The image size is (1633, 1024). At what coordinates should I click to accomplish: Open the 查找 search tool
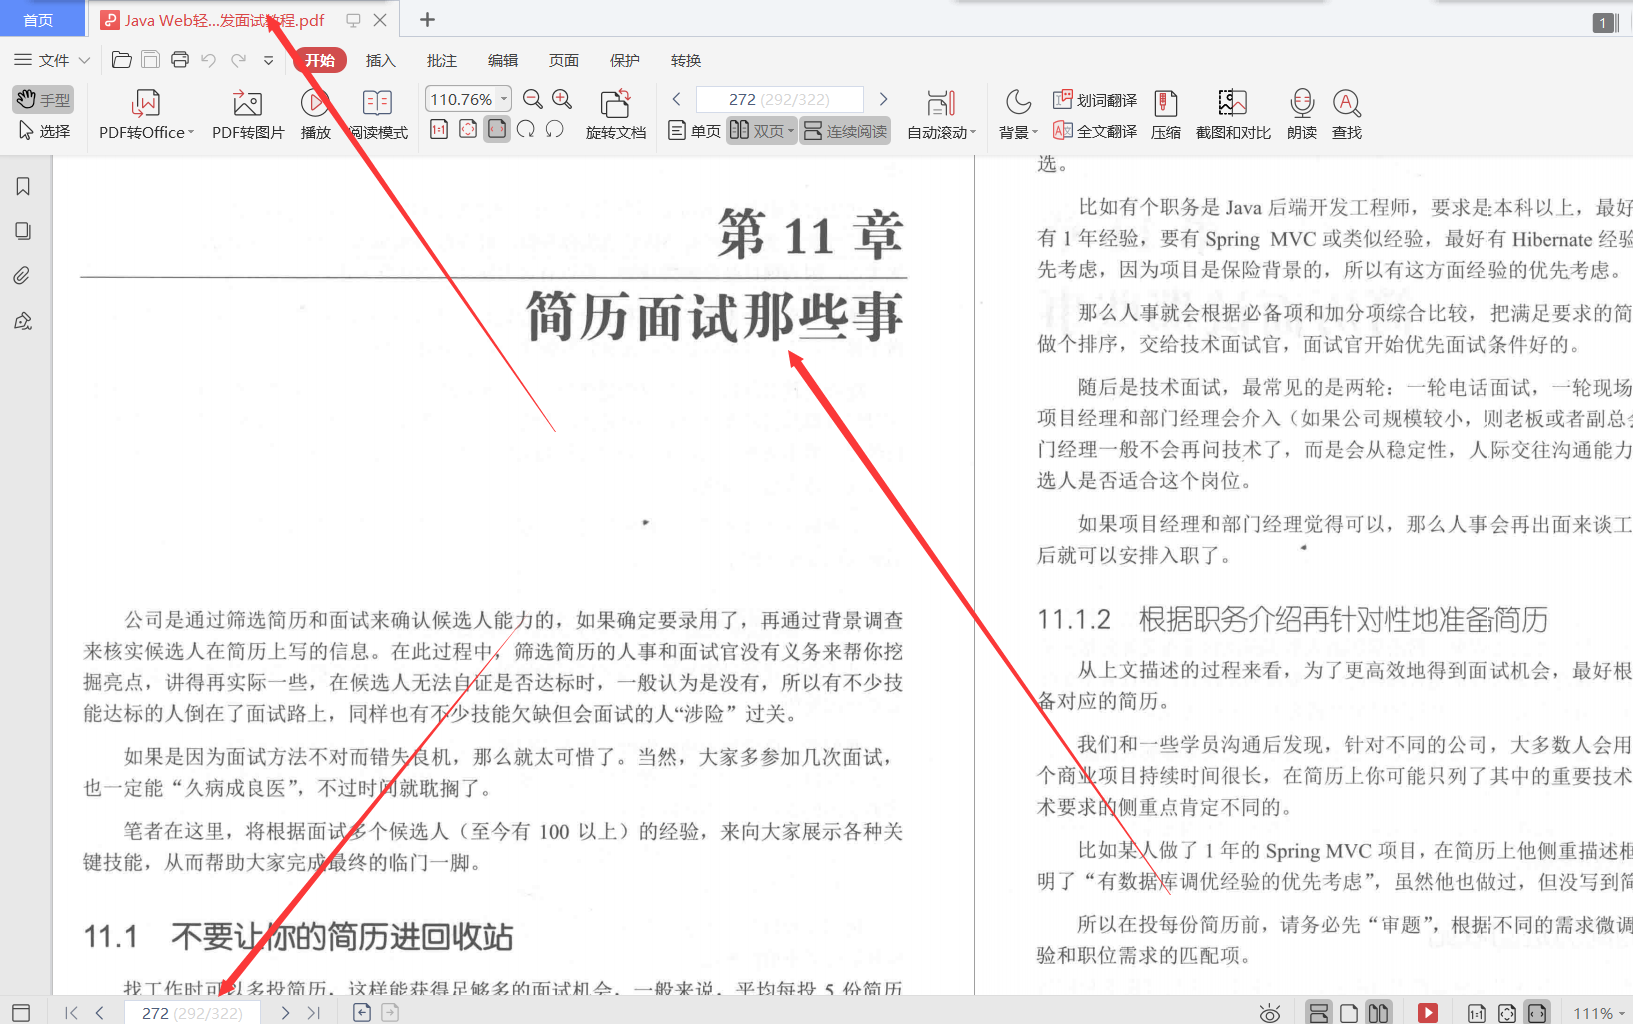click(1347, 115)
